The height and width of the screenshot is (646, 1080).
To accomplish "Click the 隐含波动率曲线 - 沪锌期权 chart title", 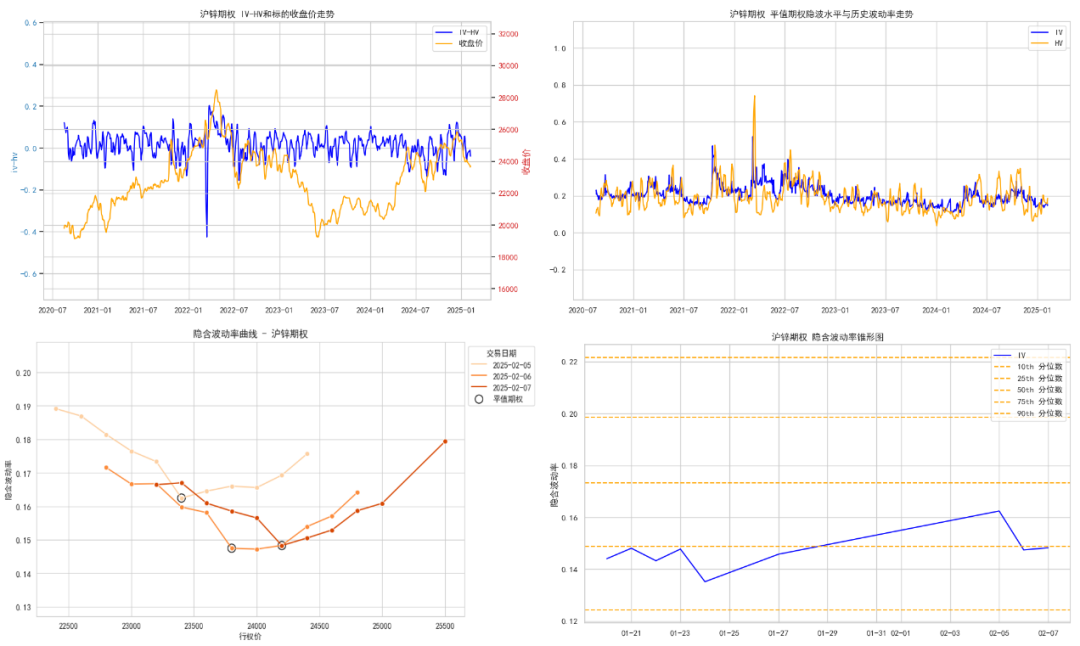I will click(250, 333).
